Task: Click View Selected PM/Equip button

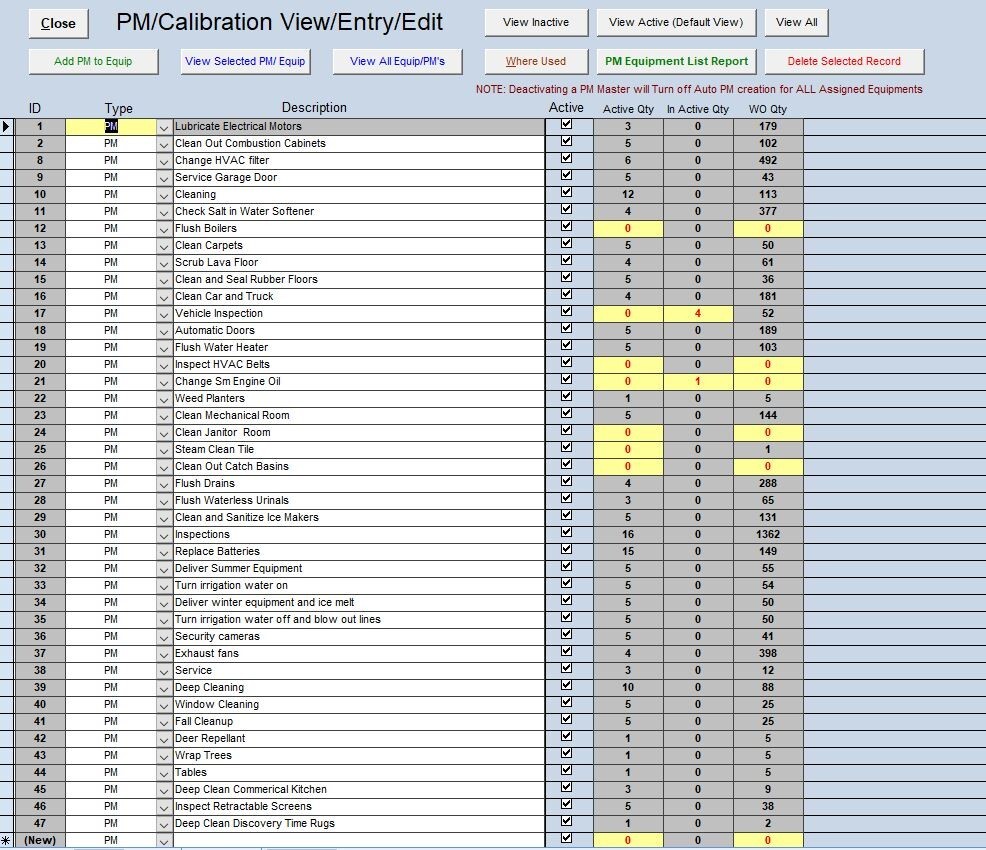Action: (245, 61)
